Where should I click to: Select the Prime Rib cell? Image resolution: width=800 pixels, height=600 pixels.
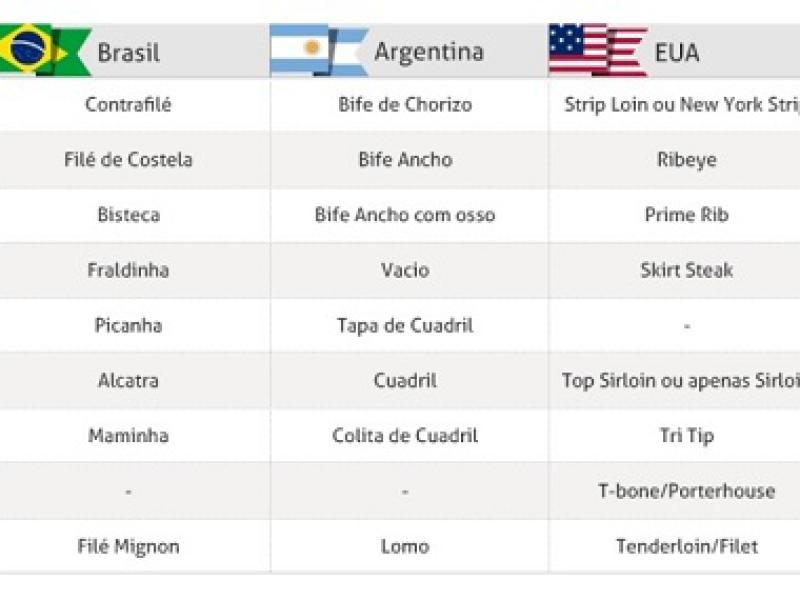pyautogui.click(x=686, y=215)
